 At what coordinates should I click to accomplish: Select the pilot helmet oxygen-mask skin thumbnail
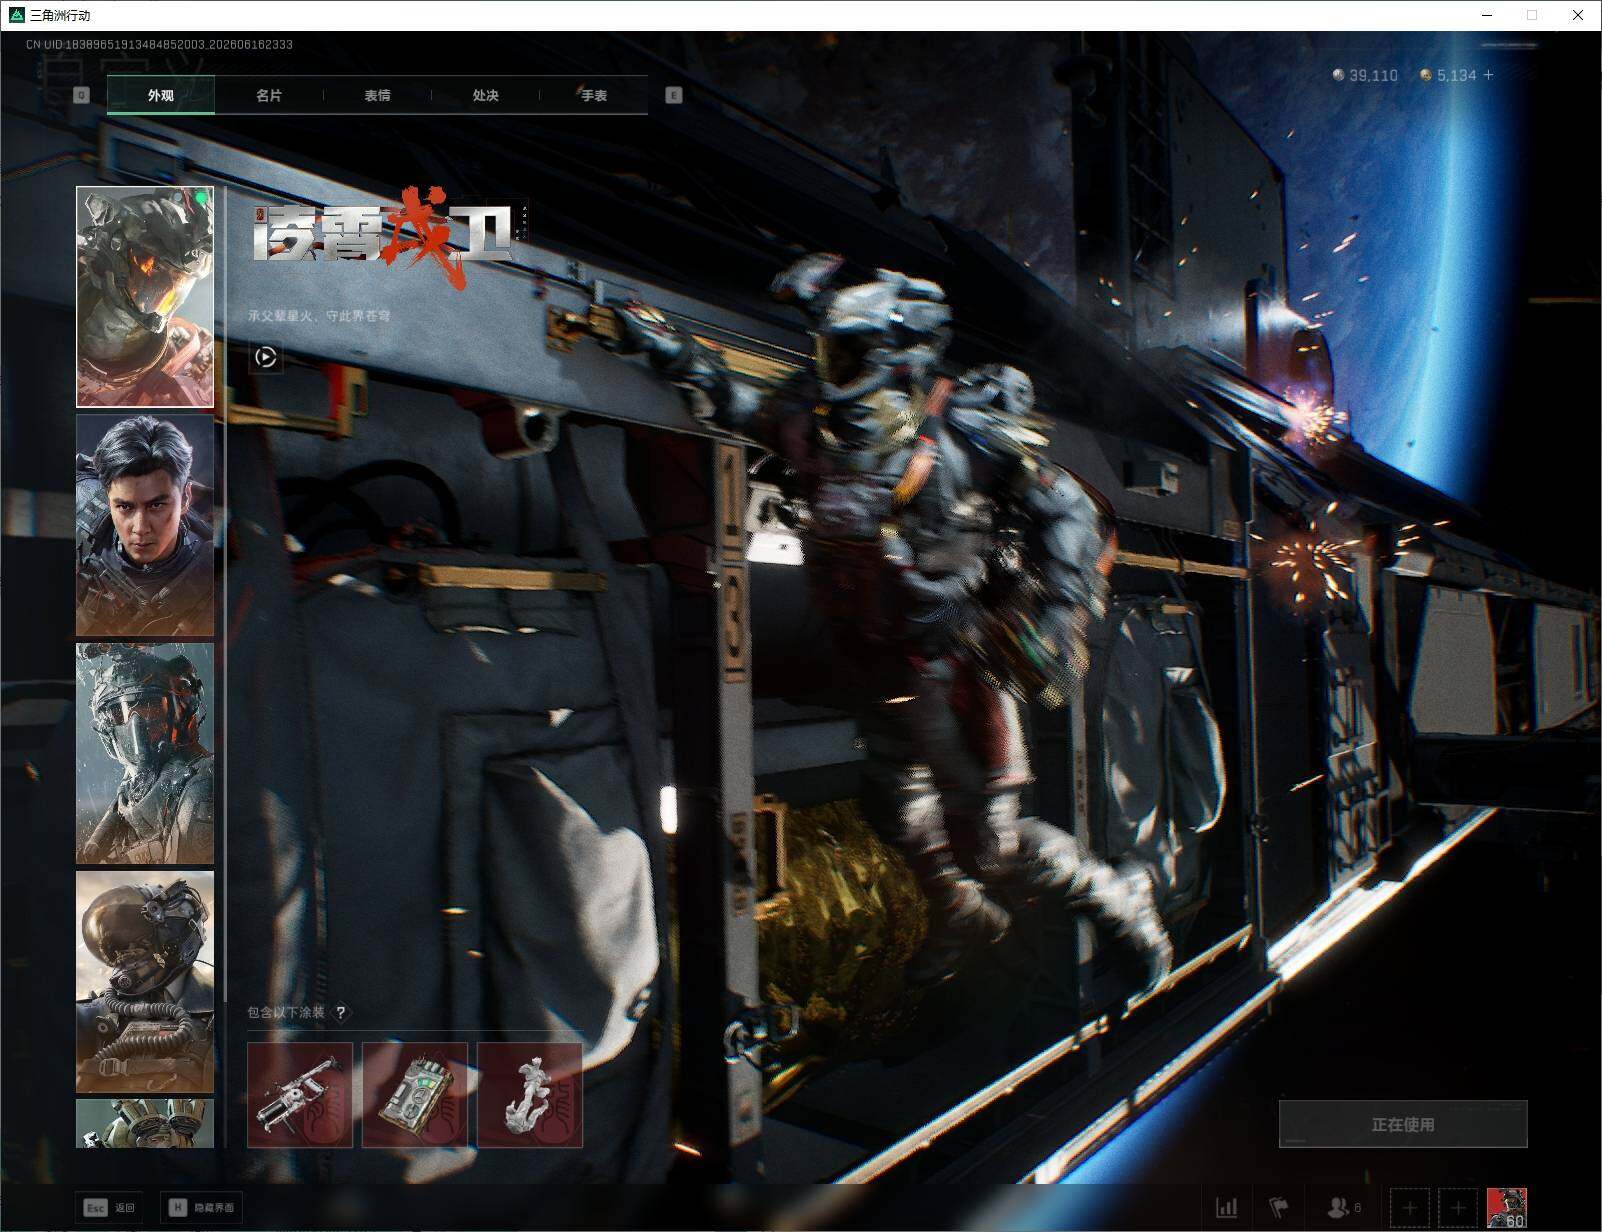pos(145,981)
